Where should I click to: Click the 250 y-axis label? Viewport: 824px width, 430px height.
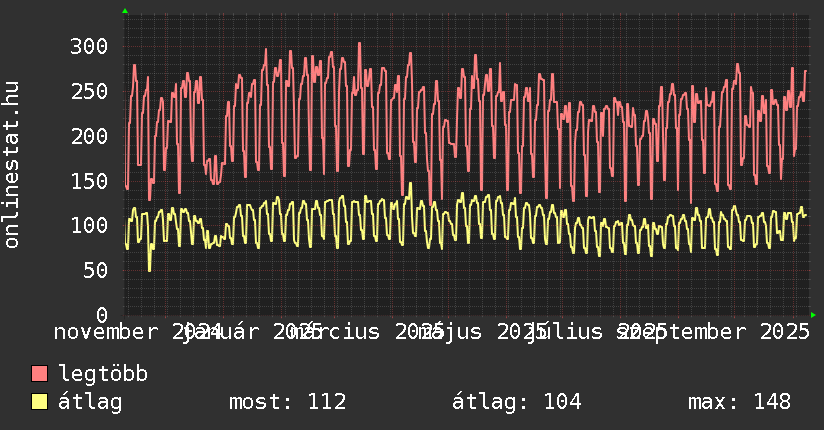tap(90, 91)
